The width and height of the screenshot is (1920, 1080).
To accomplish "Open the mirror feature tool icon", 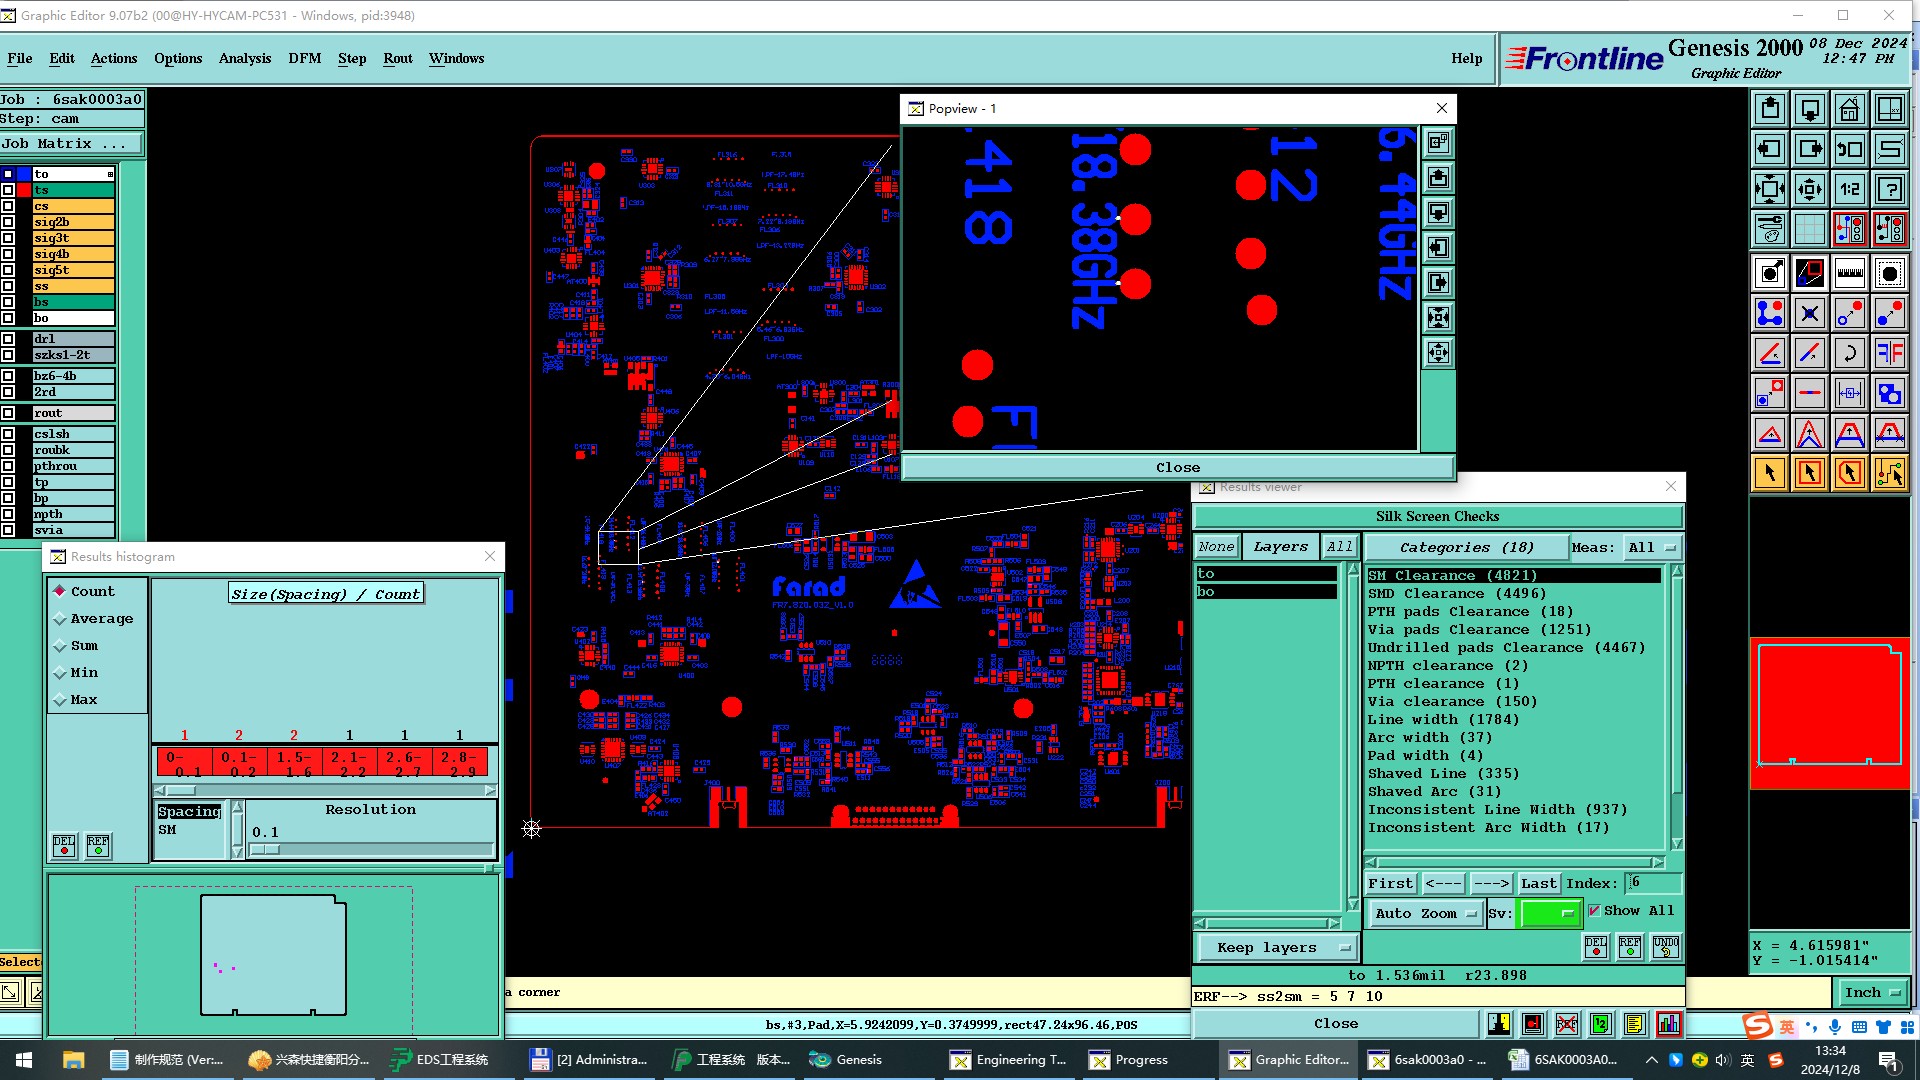I will point(1889,353).
